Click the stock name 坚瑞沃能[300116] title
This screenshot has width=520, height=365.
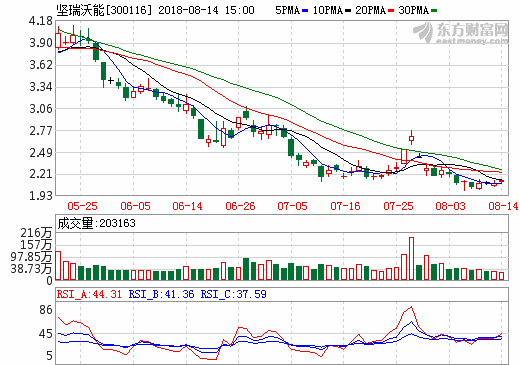(104, 10)
